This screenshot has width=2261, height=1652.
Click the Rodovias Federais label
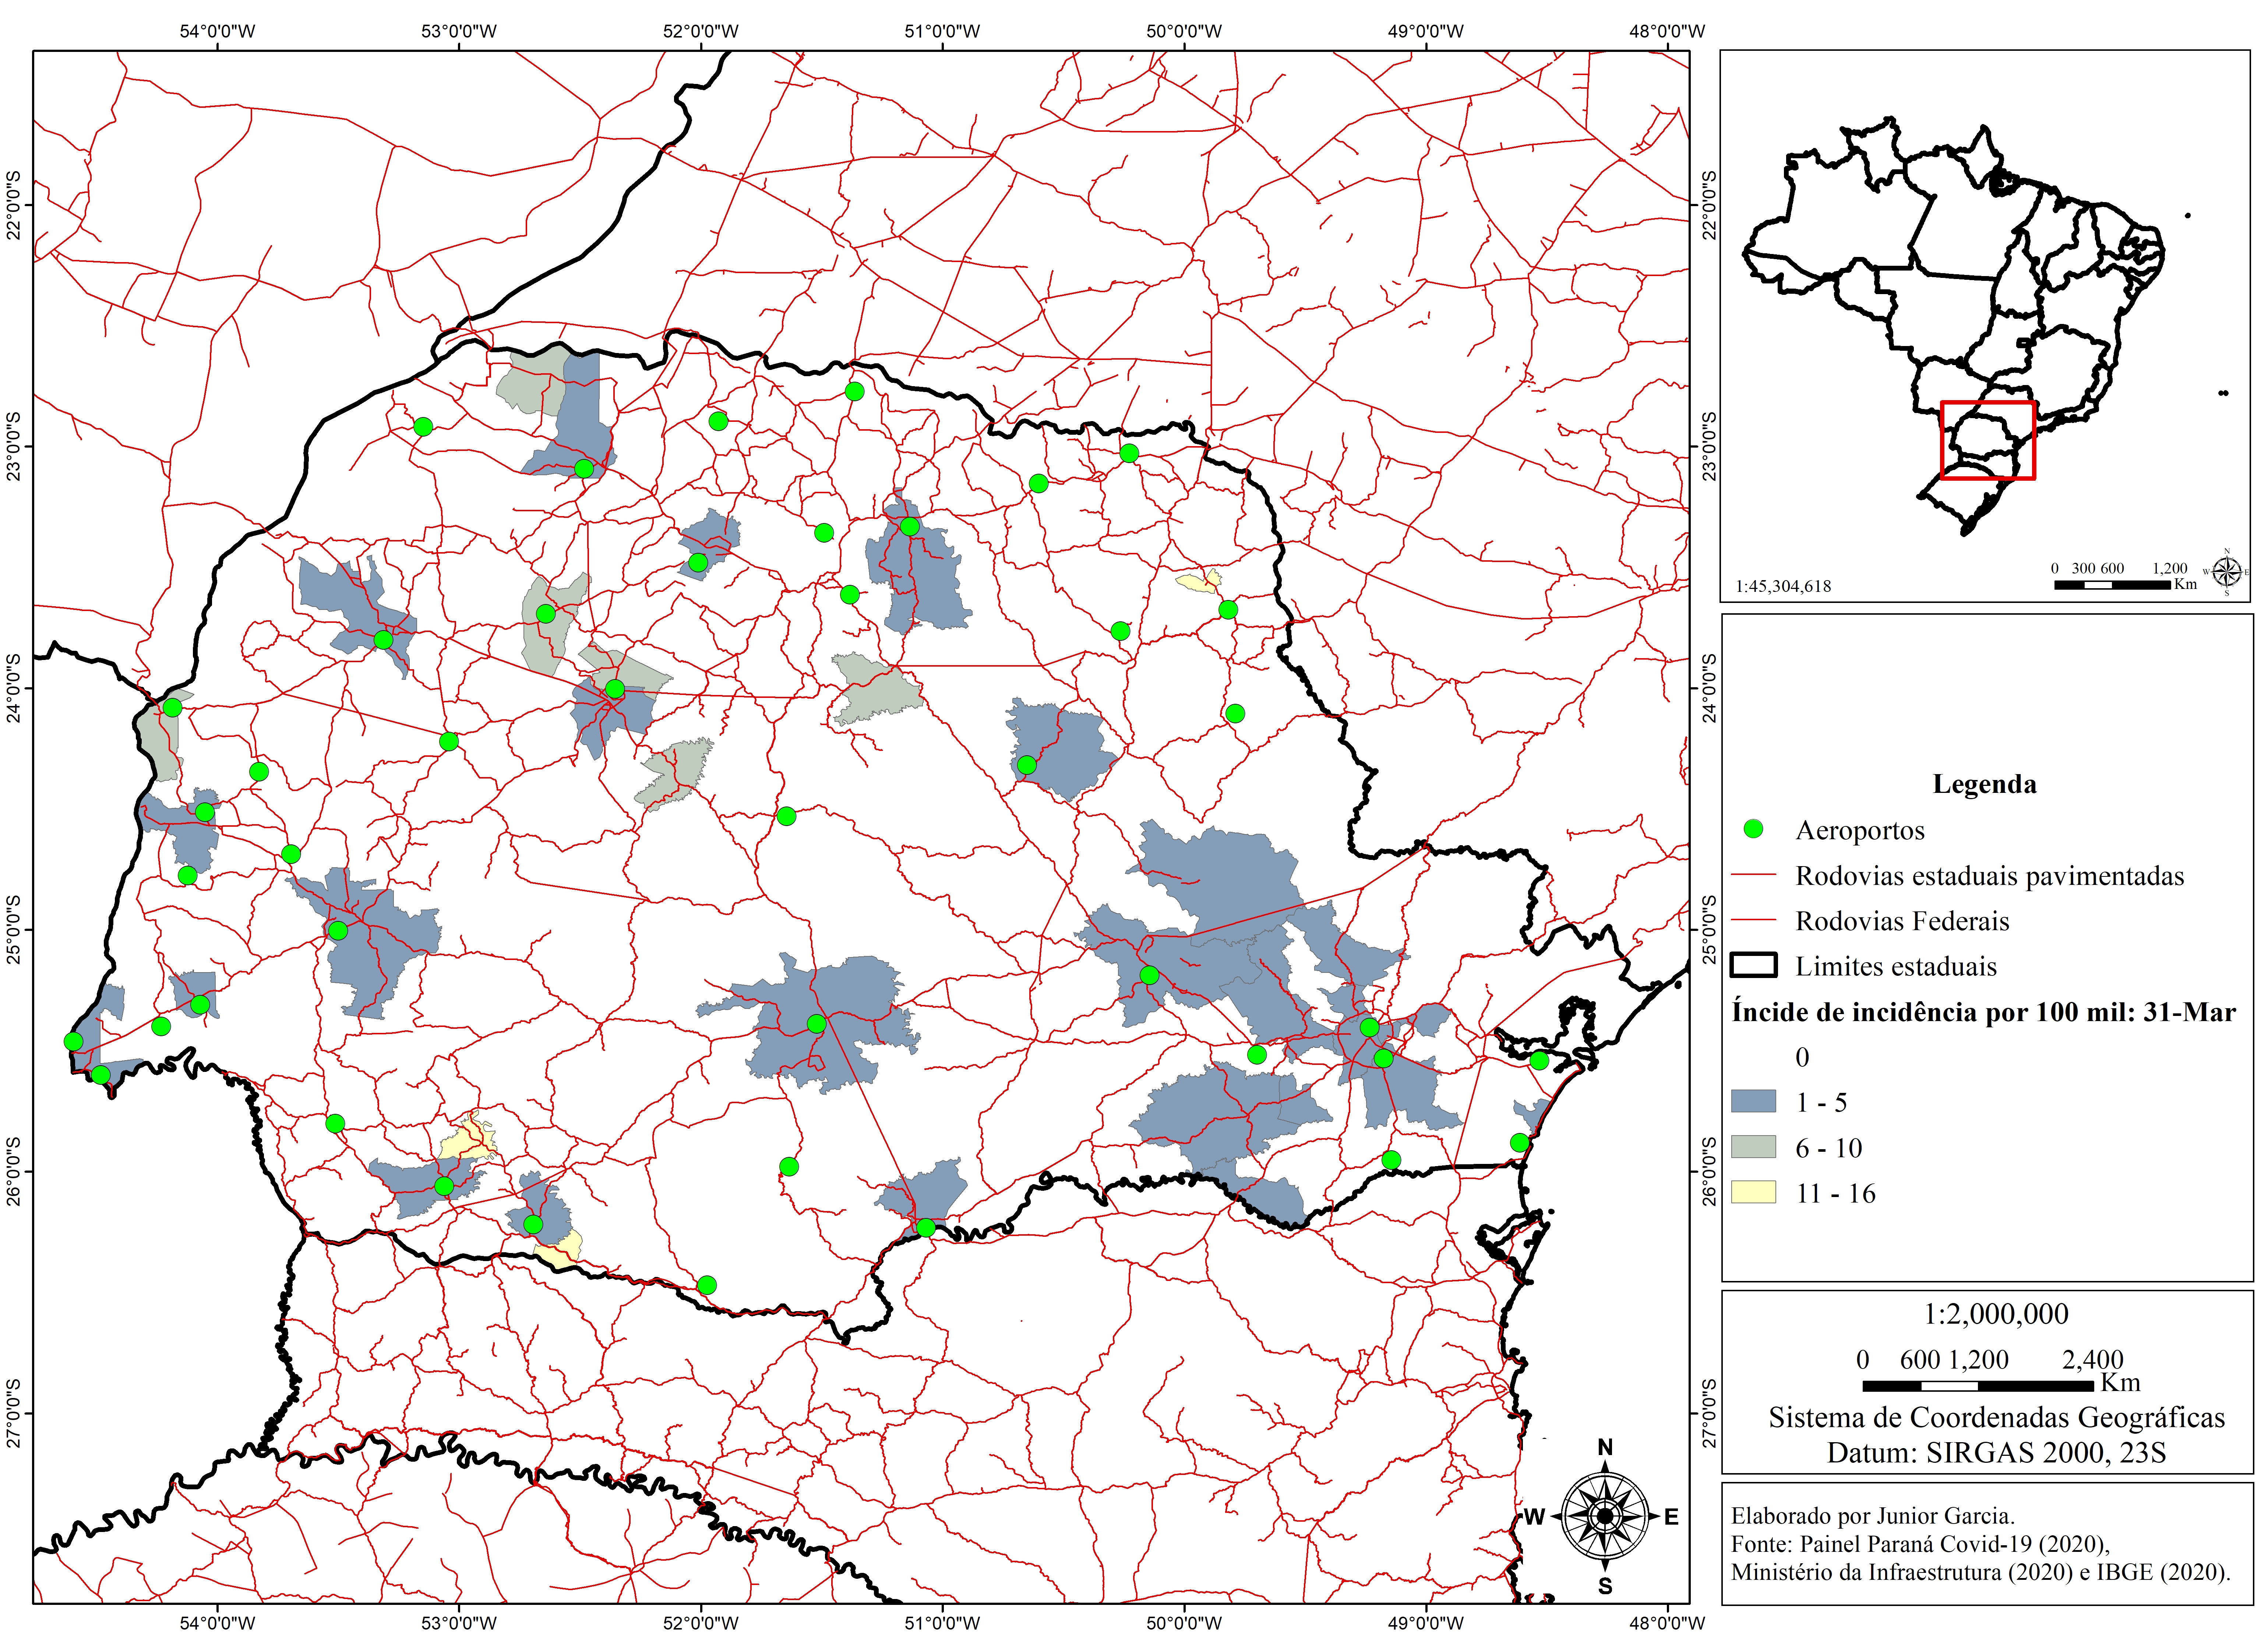[1902, 921]
